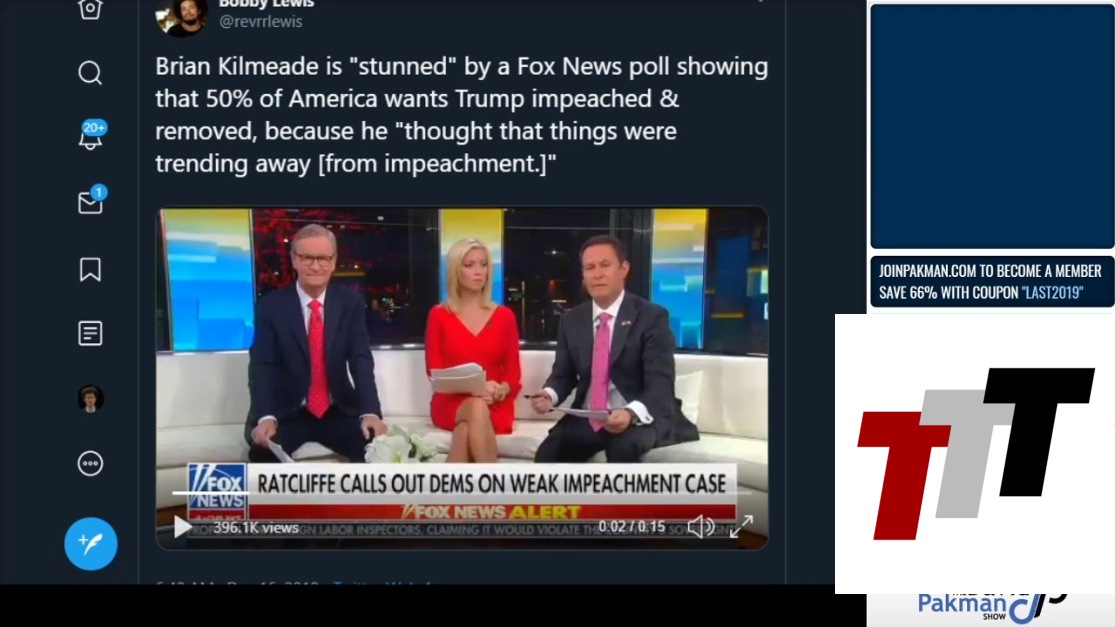
Task: Open the Lists icon in sidebar
Action: click(x=90, y=333)
